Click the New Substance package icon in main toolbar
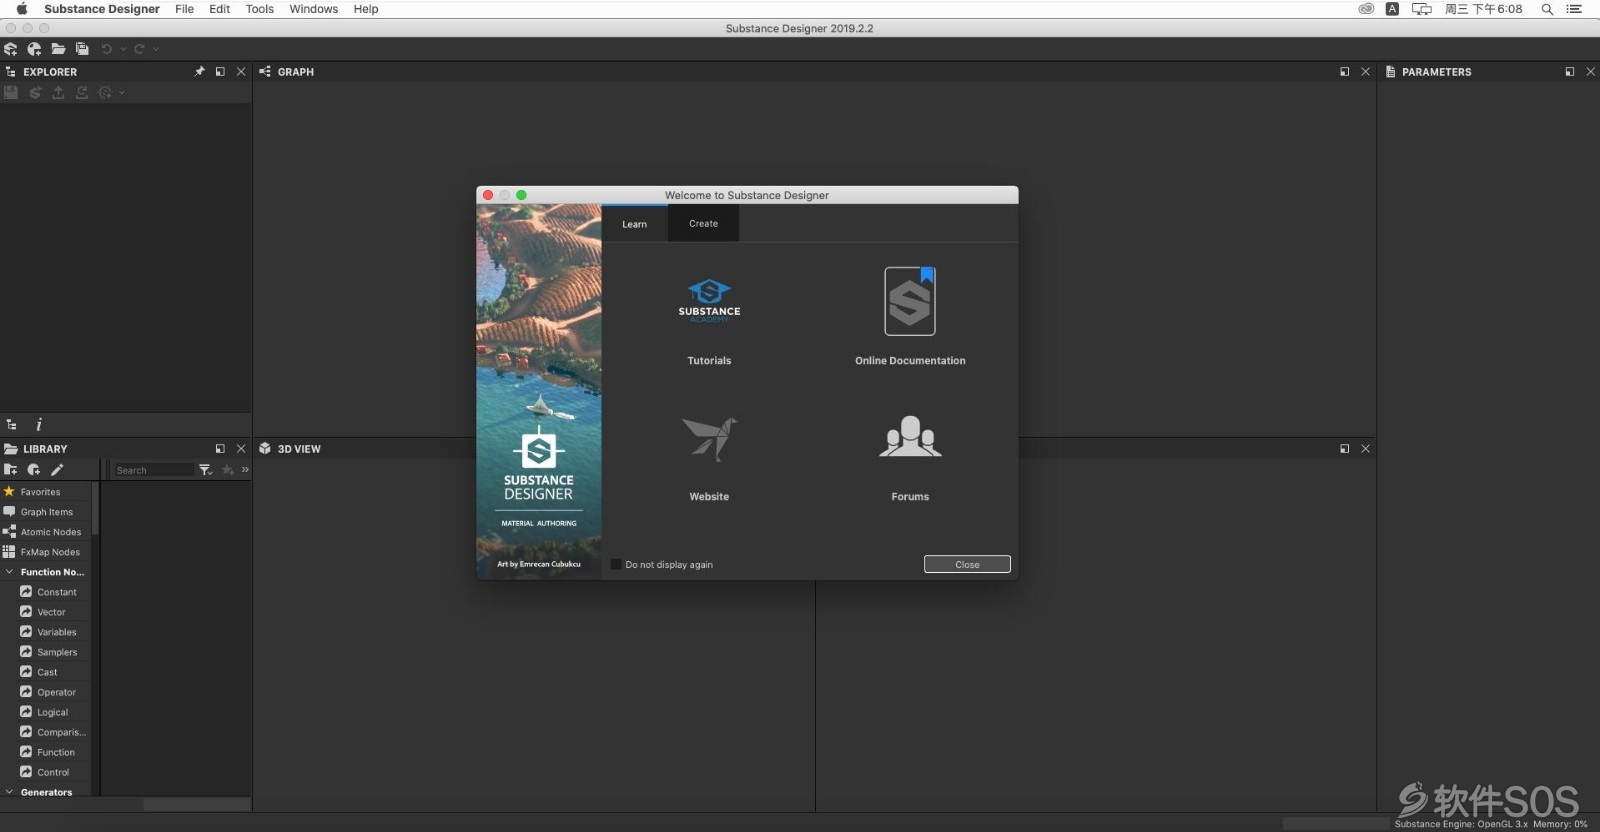 pos(11,49)
